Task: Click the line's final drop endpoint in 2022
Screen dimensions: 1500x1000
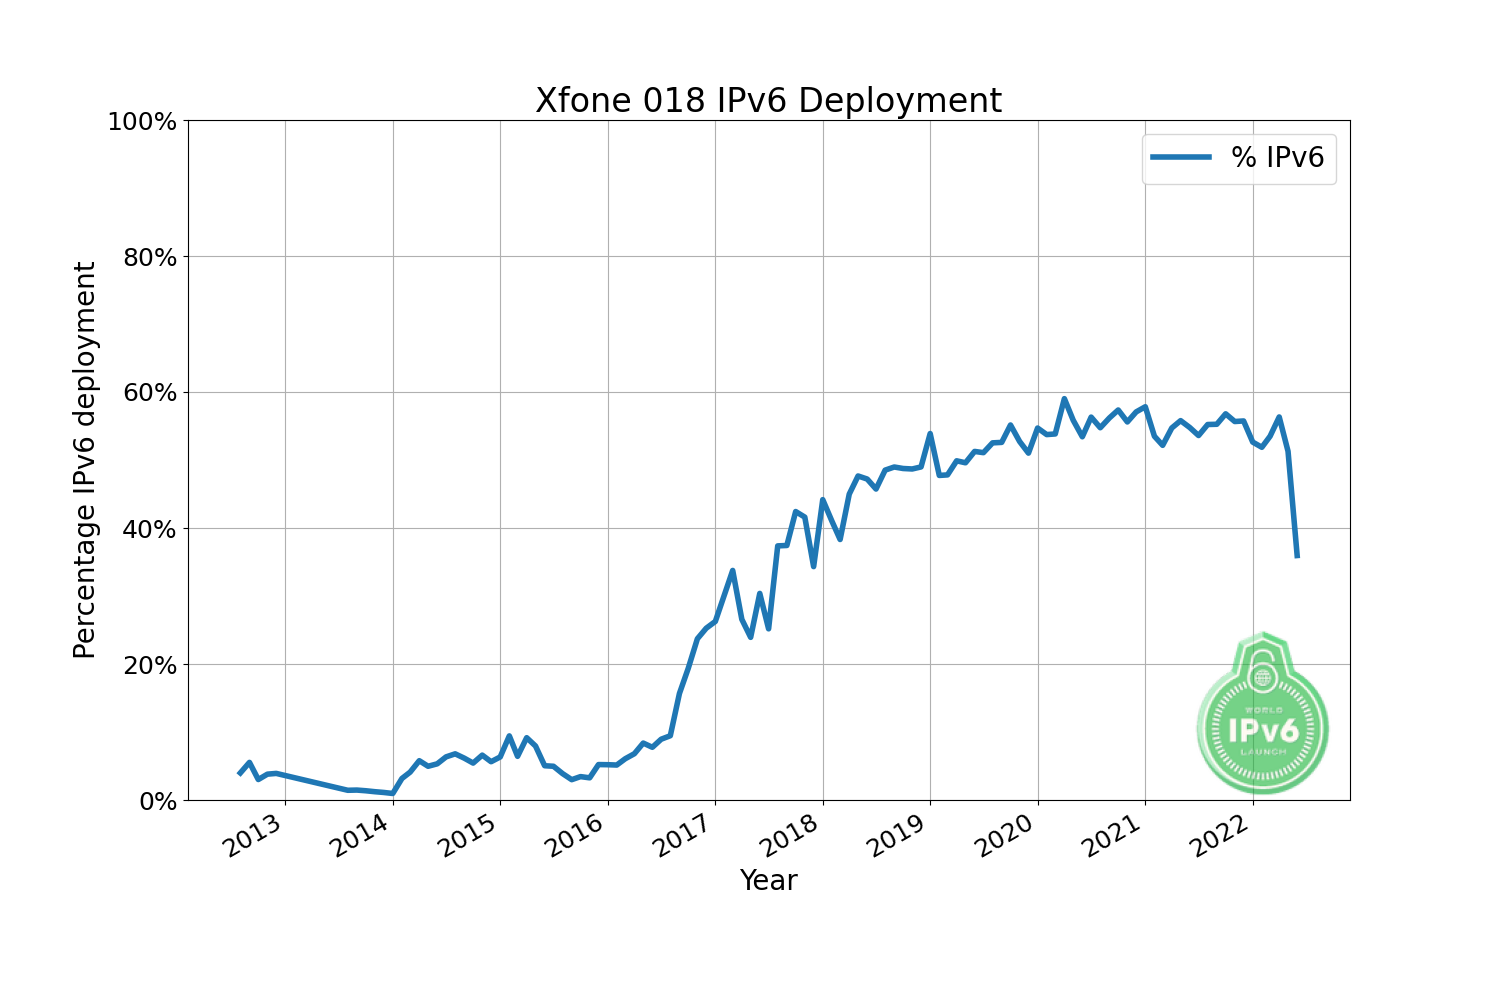Action: pos(1297,556)
